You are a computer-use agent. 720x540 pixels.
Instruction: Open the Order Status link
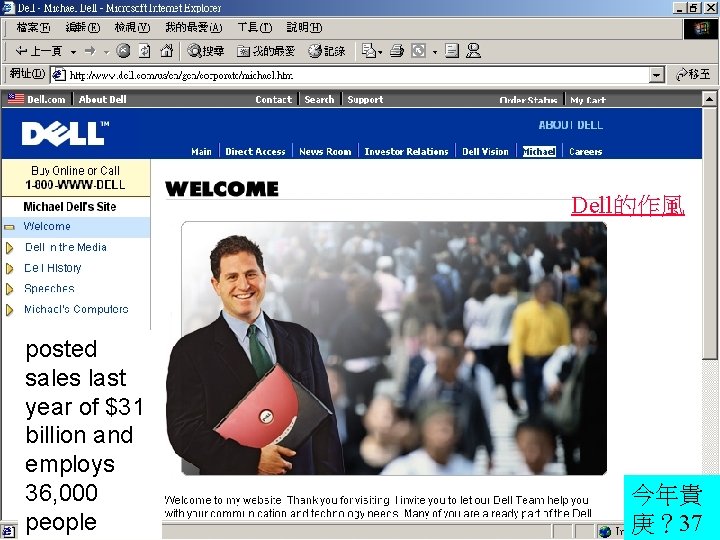[x=529, y=100]
